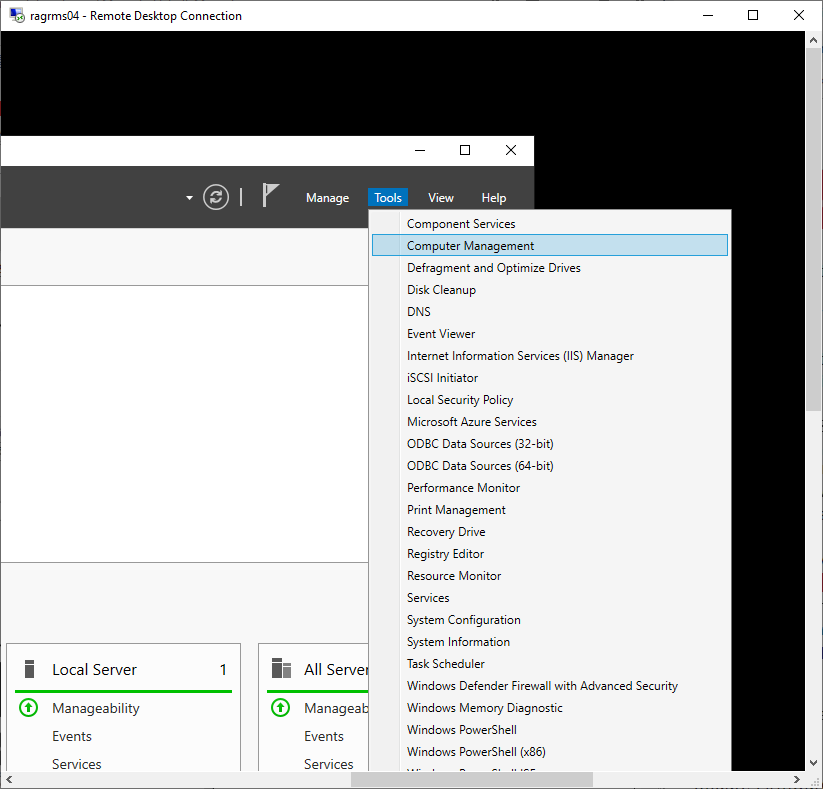Screen dimensions: 823x789
Task: Open Event Viewer
Action: click(x=550, y=334)
